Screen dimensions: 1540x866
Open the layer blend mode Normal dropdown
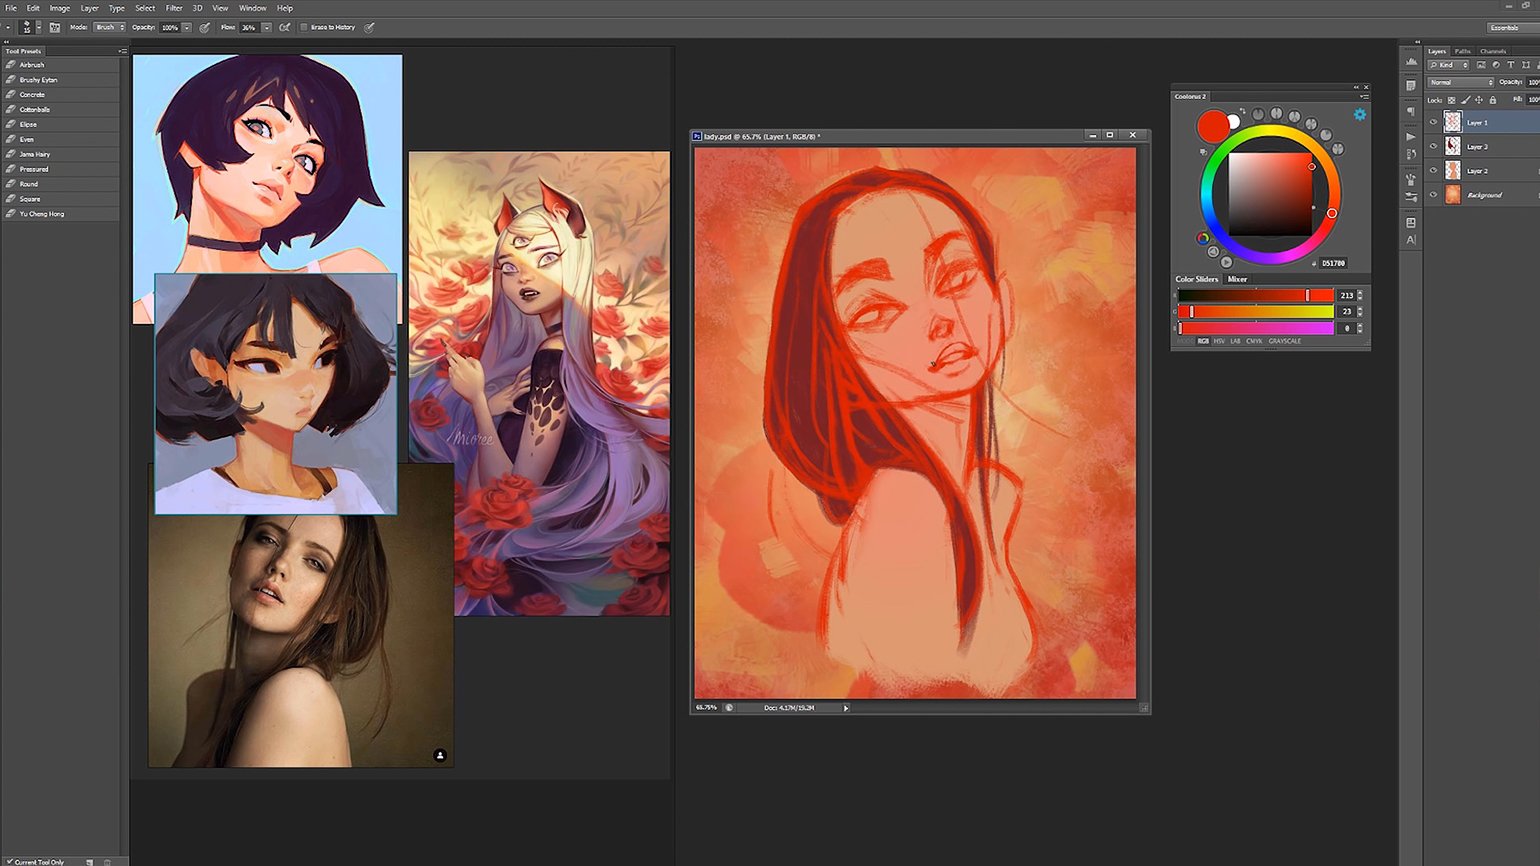coord(1460,82)
